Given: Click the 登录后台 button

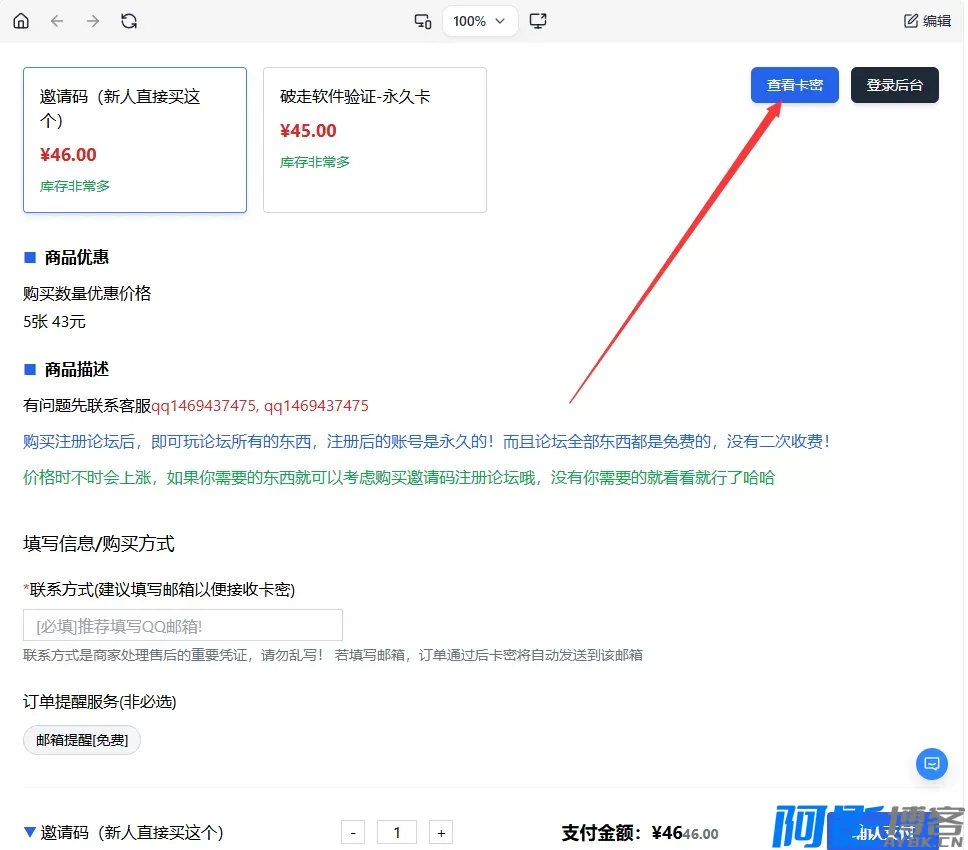Looking at the screenshot, I should coord(895,85).
